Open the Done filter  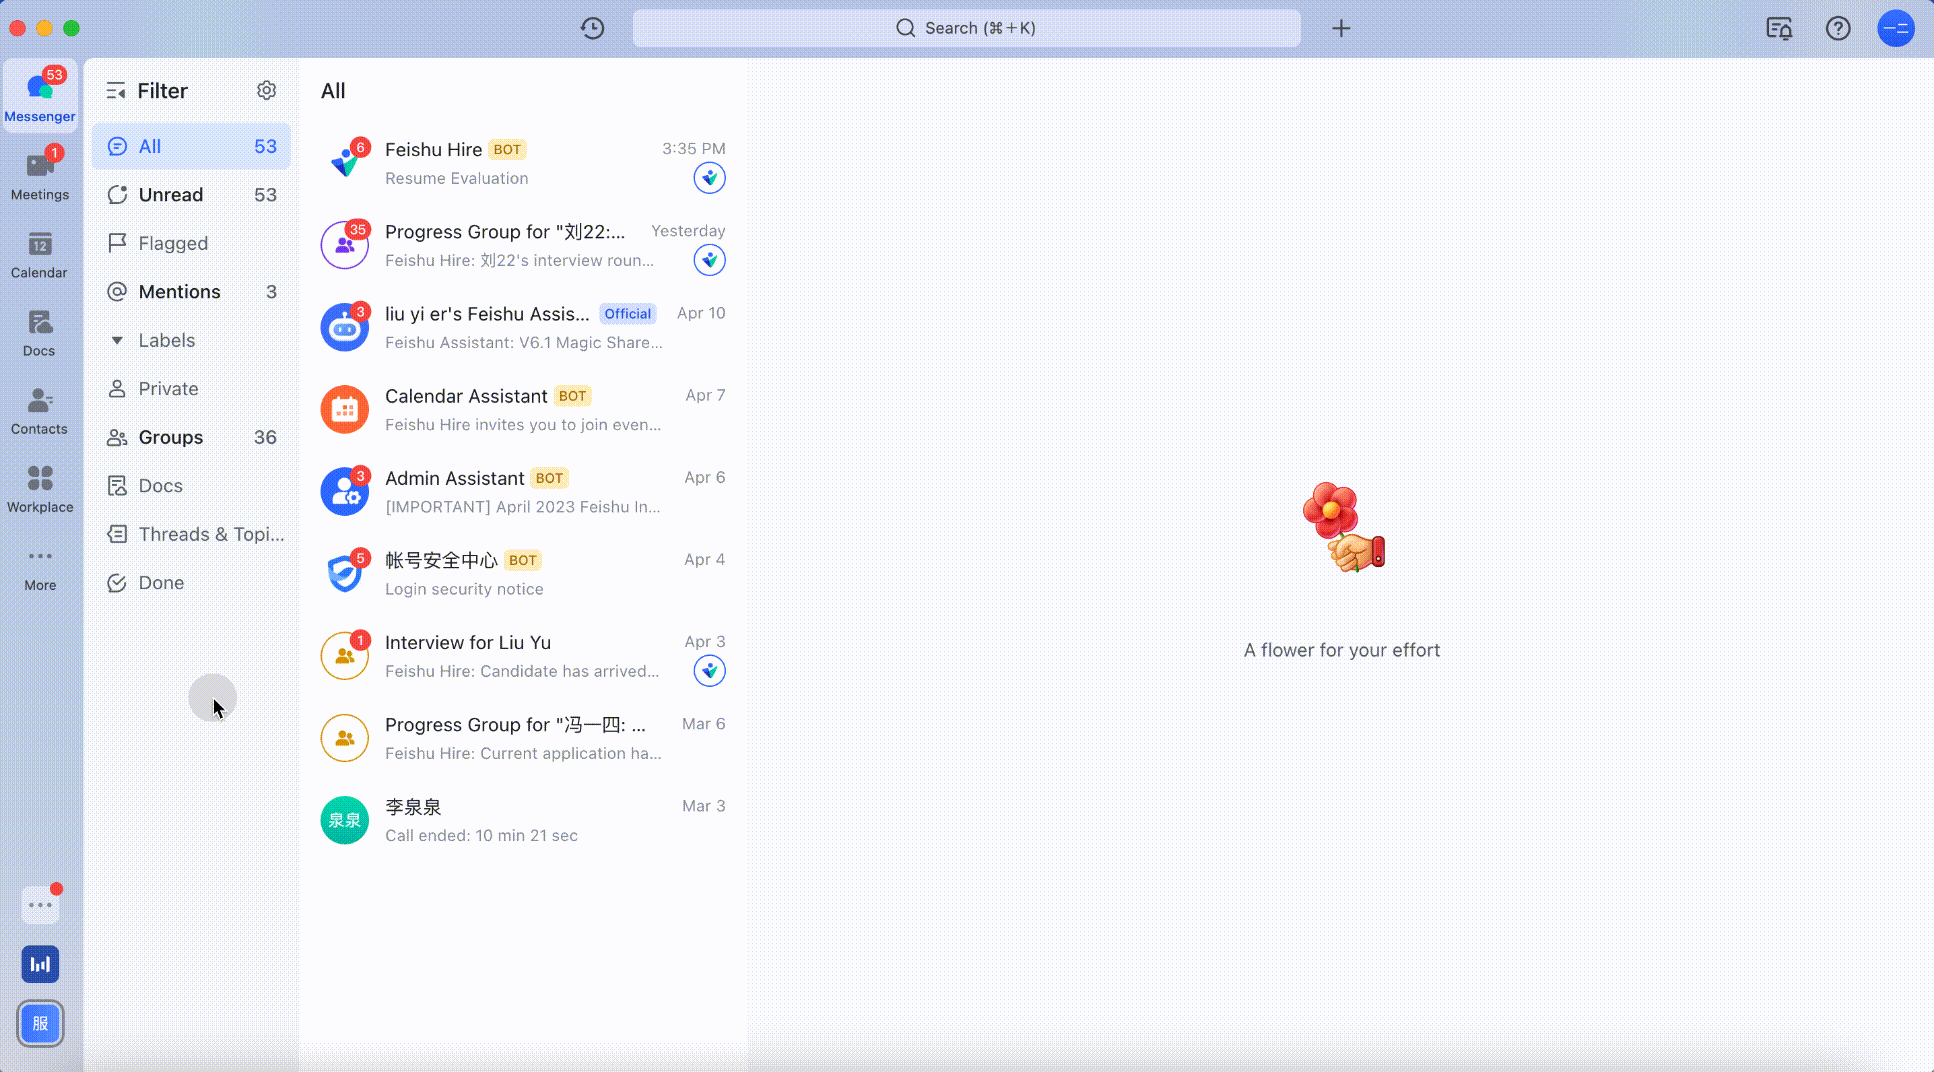tap(161, 583)
